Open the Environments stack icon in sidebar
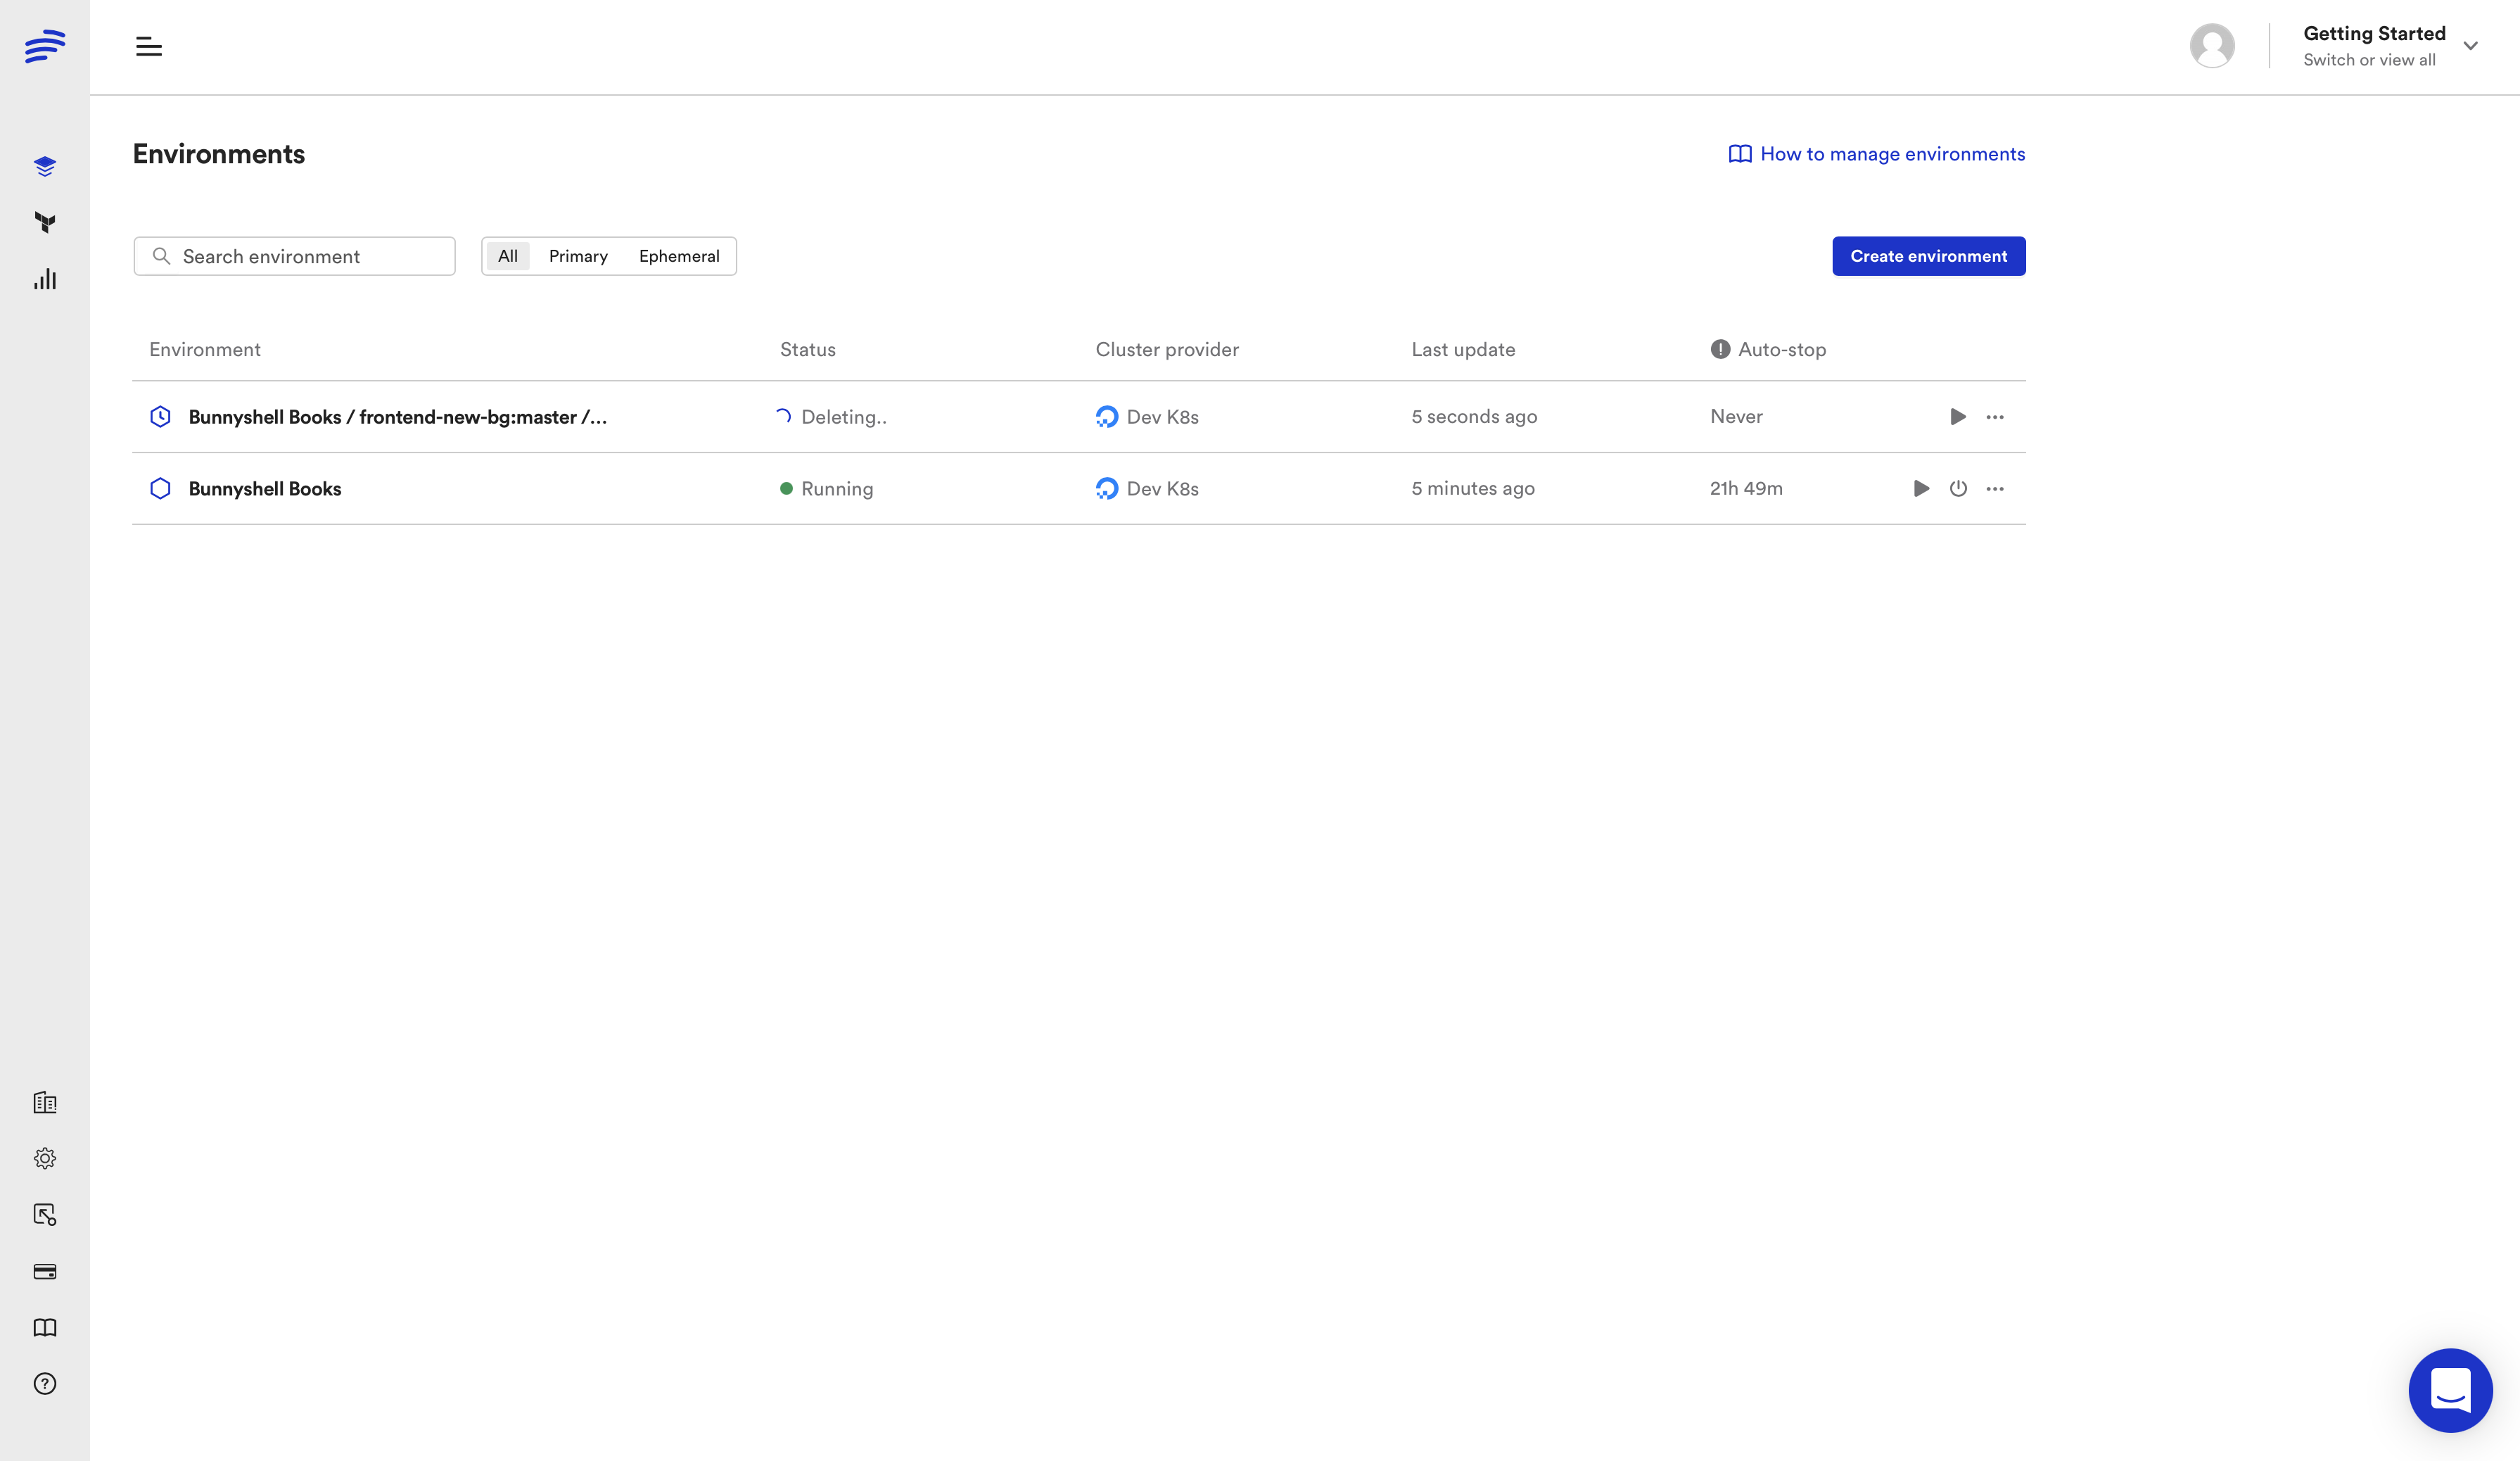The height and width of the screenshot is (1461, 2520). (44, 166)
